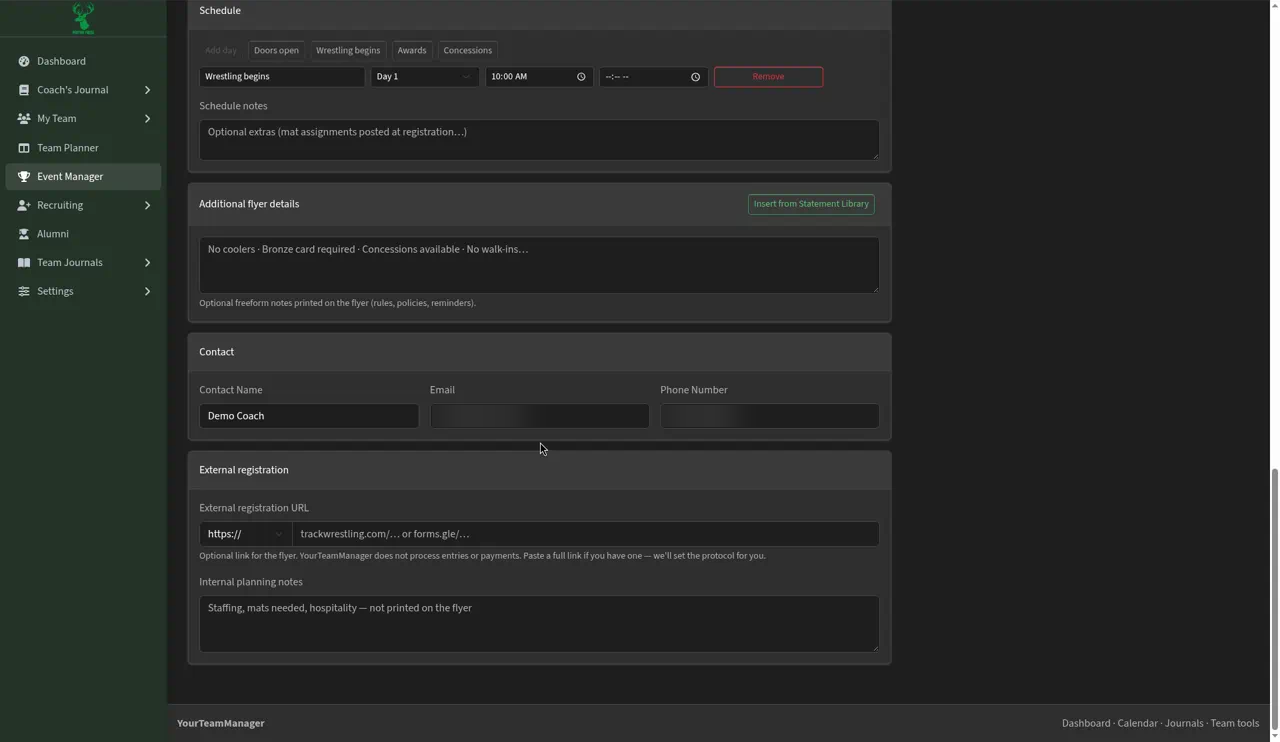Click the deer logo at top left
This screenshot has width=1280, height=742.
click(83, 18)
